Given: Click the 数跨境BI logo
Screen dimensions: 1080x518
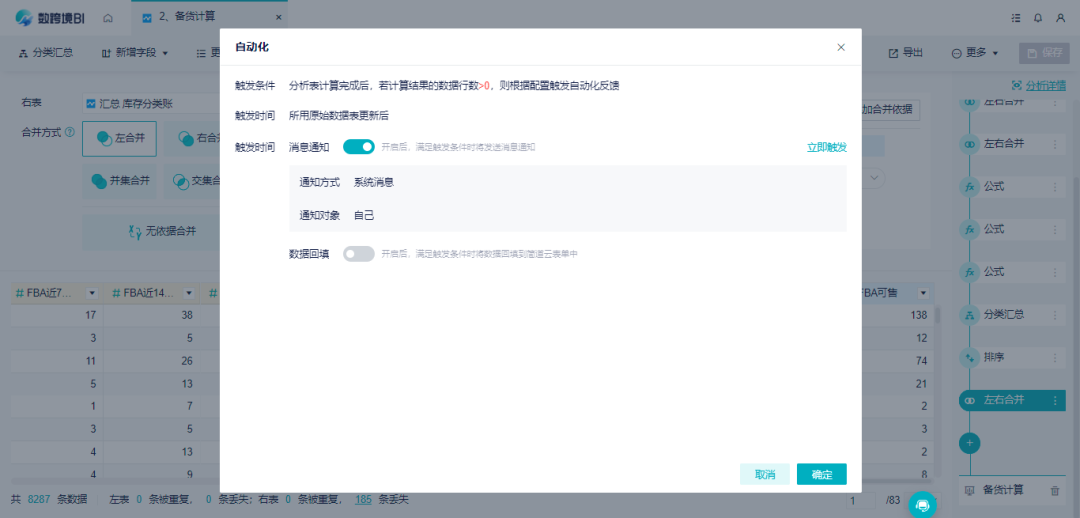Looking at the screenshot, I should 50,19.
